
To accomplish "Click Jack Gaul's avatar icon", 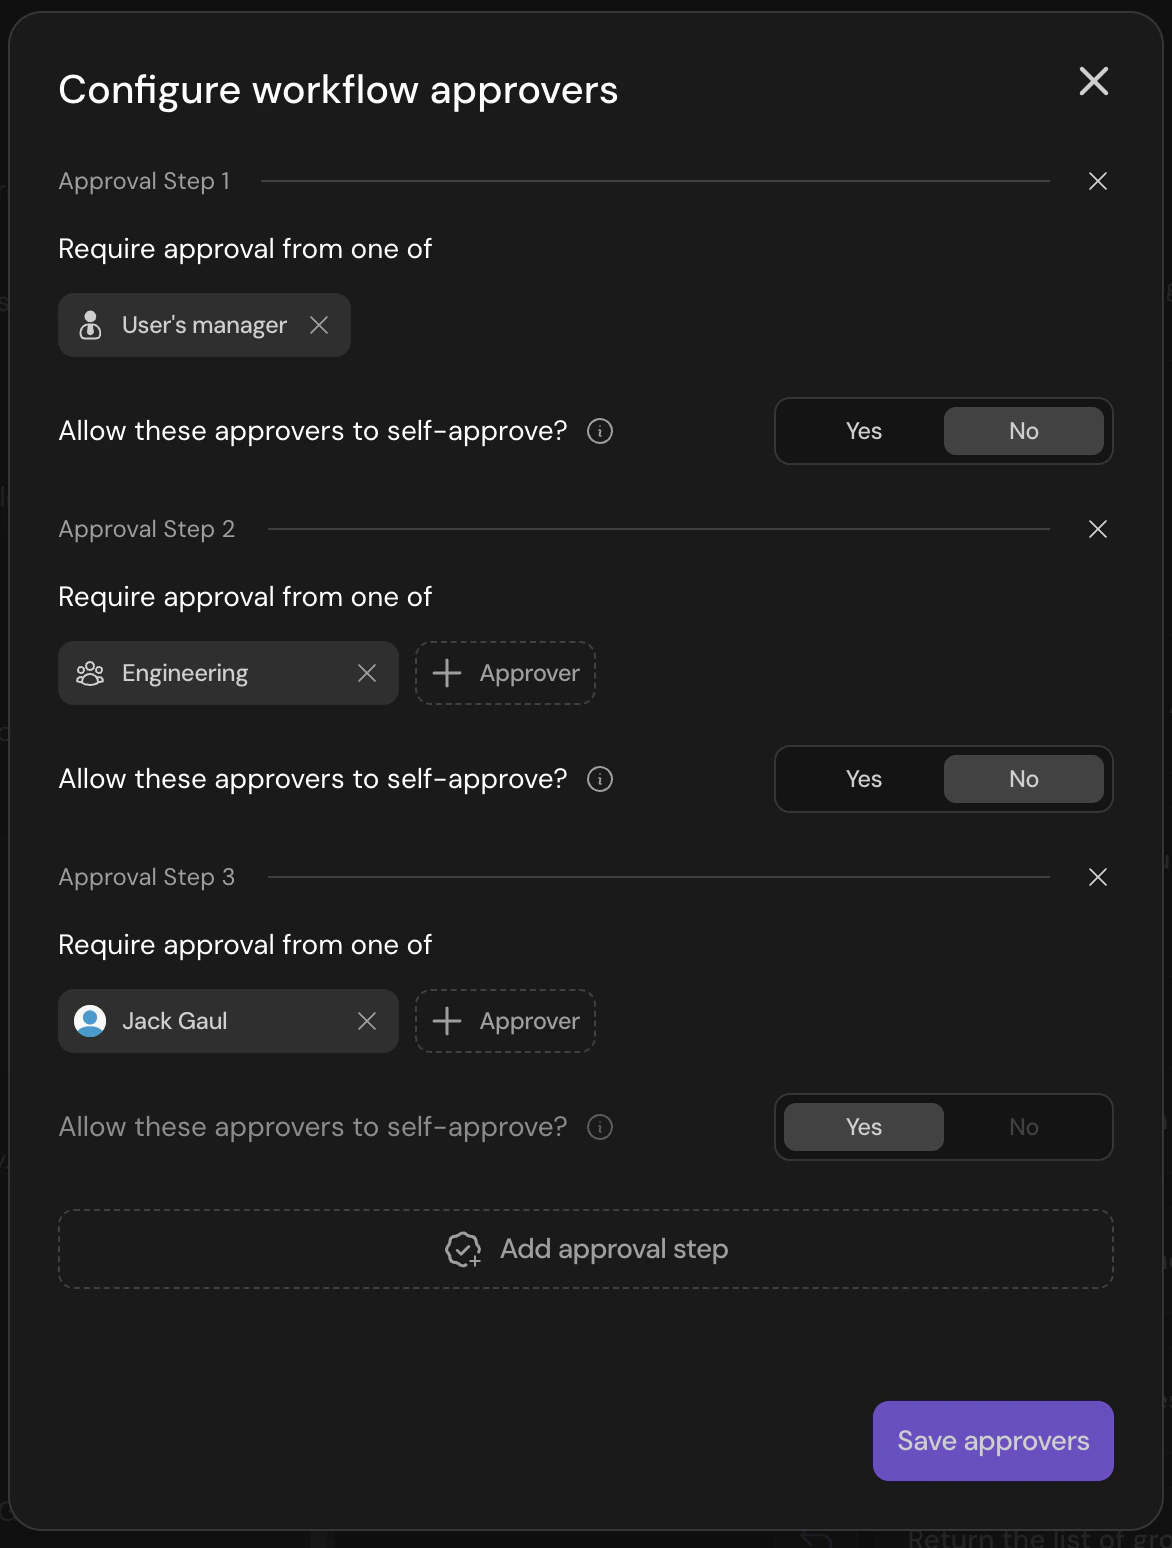I will [x=90, y=1021].
